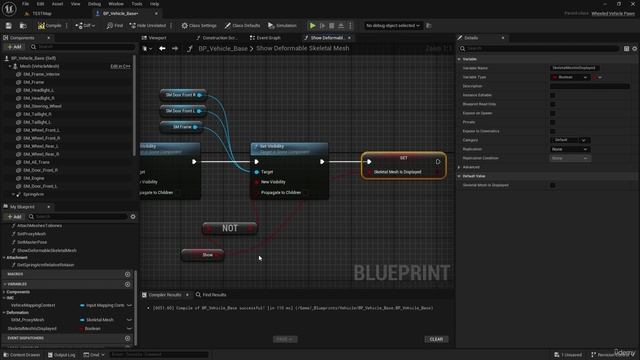Viewport: 640px width, 360px height.
Task: Click Add in Components panel
Action: click(x=14, y=47)
